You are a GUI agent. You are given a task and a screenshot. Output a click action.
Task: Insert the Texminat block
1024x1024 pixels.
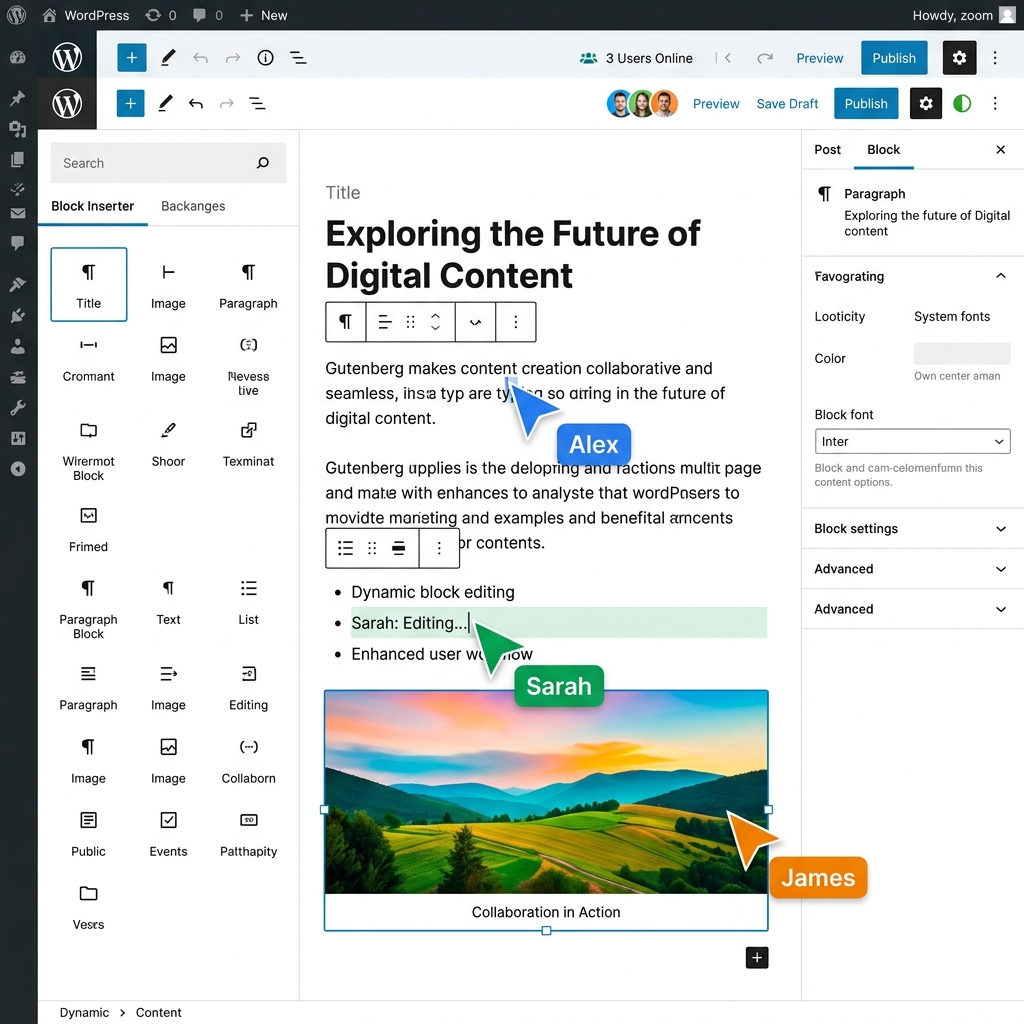click(x=248, y=444)
